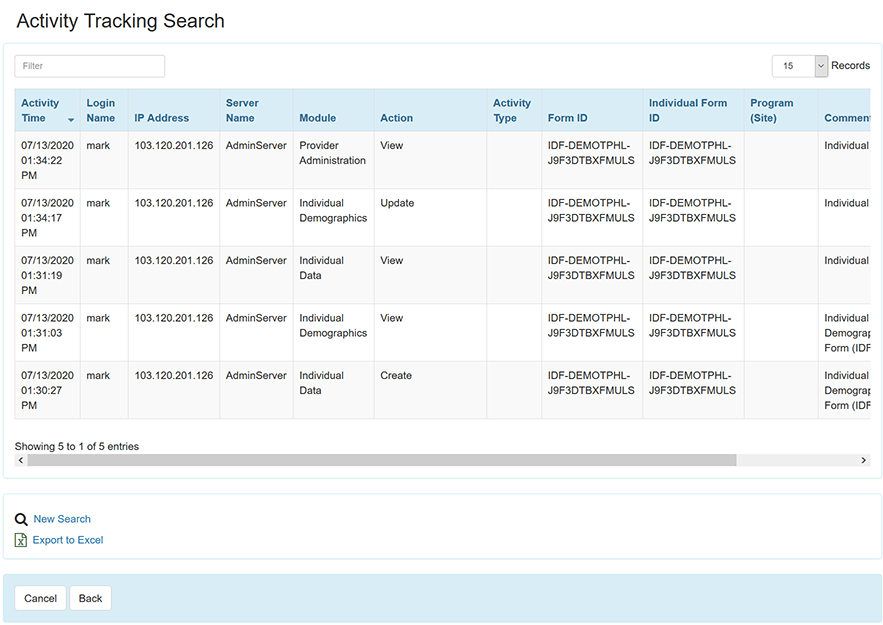Click Individual Form ID in the 01:31:19 row

click(692, 268)
